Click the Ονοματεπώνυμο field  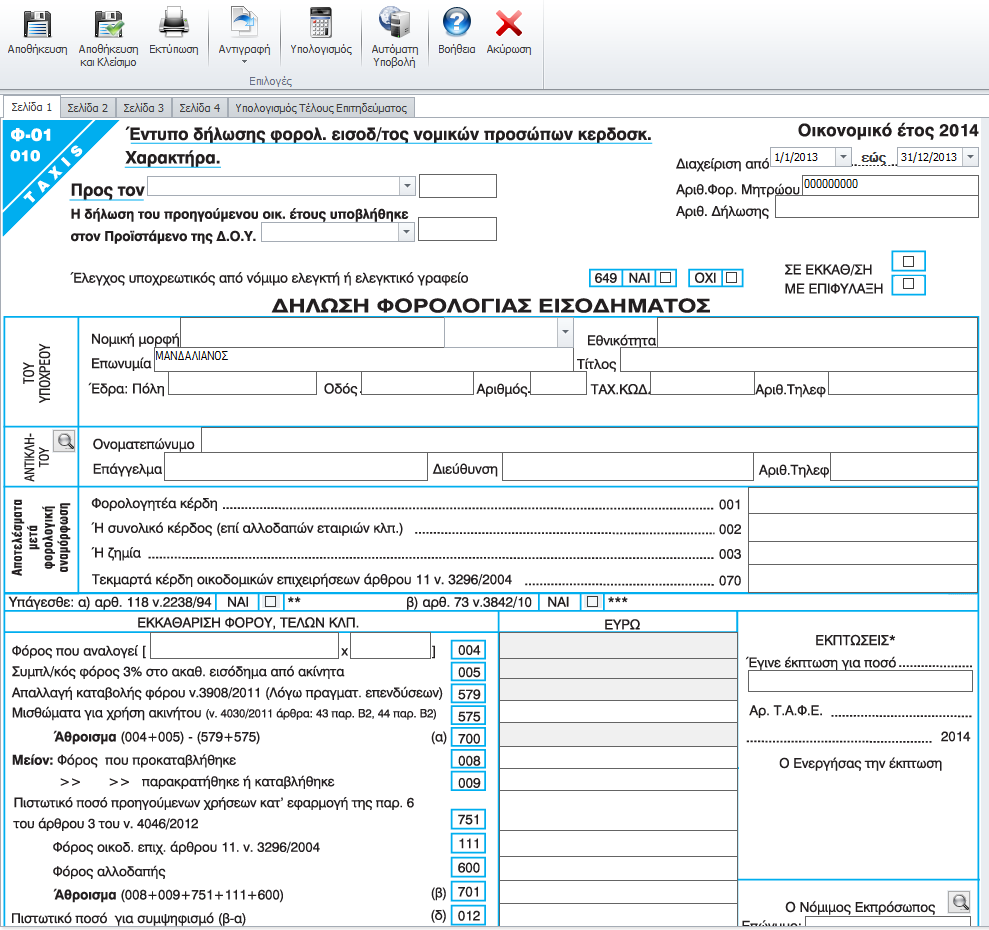[589, 440]
